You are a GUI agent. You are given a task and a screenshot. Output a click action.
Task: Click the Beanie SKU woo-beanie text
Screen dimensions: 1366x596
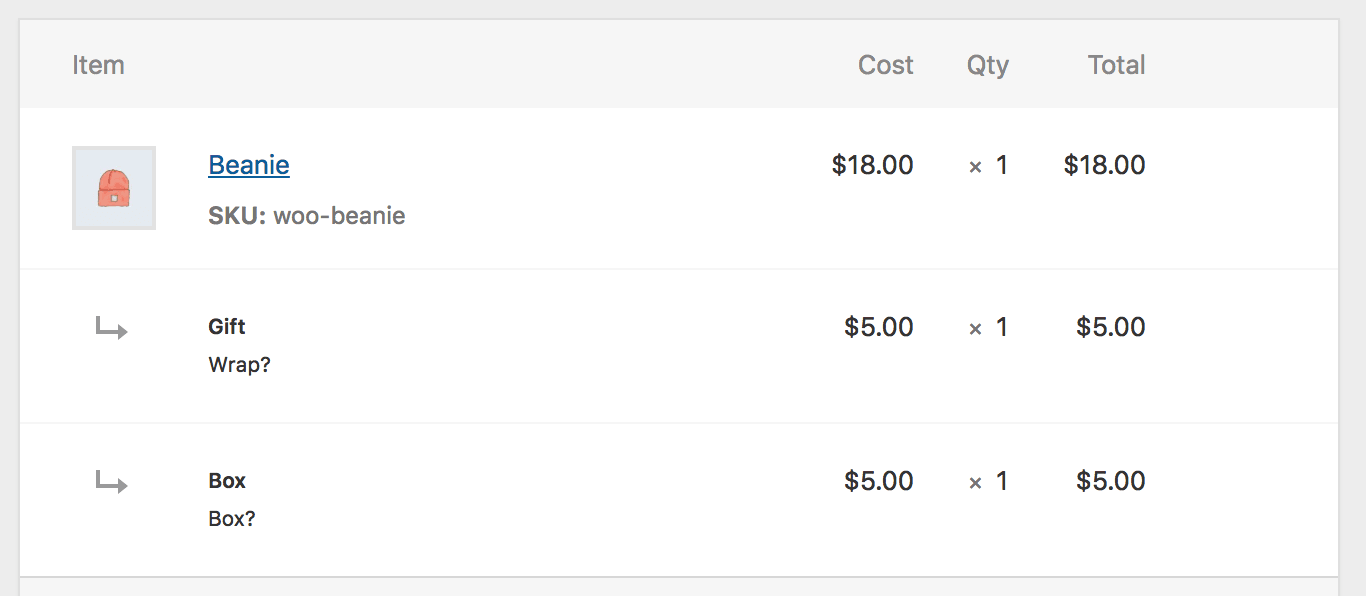tap(306, 216)
